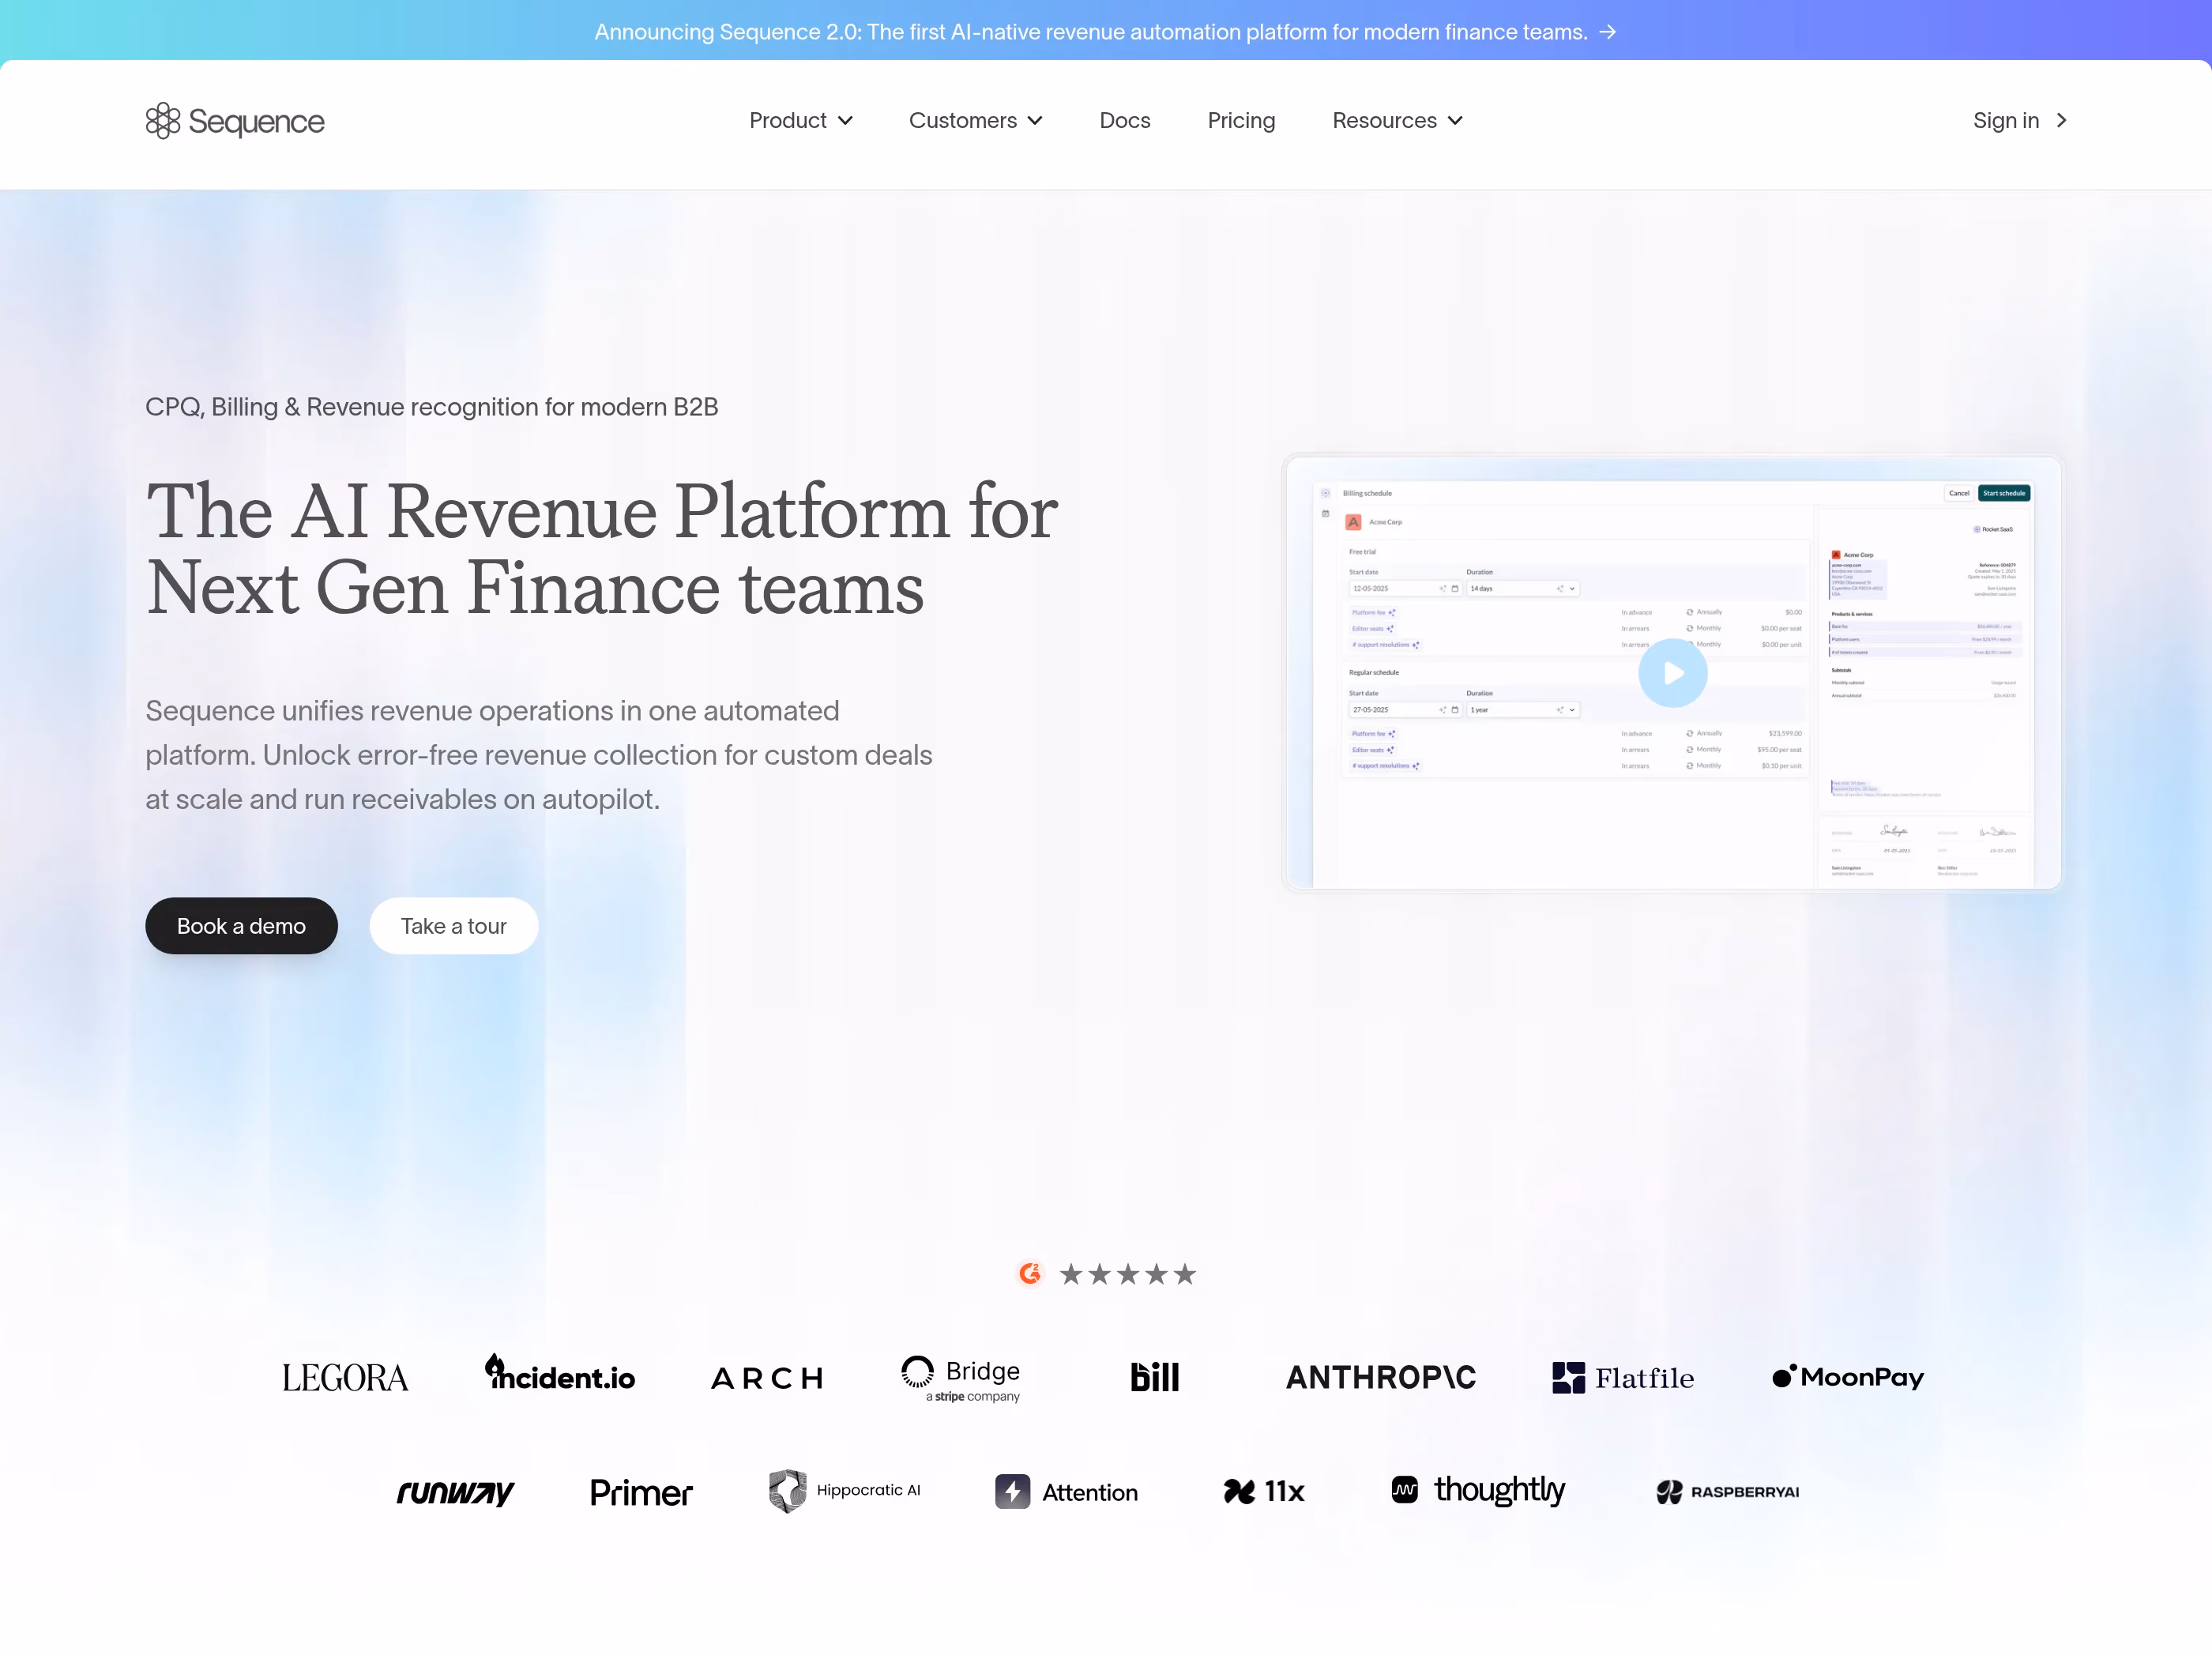
Task: Click the chevron next to Sign in
Action: (2061, 121)
